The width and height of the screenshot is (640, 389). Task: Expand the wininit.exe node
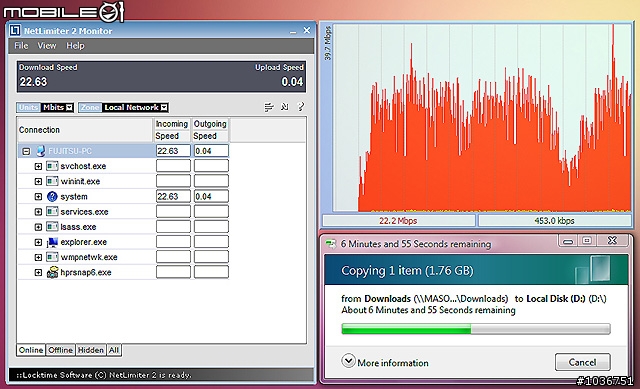click(38, 182)
